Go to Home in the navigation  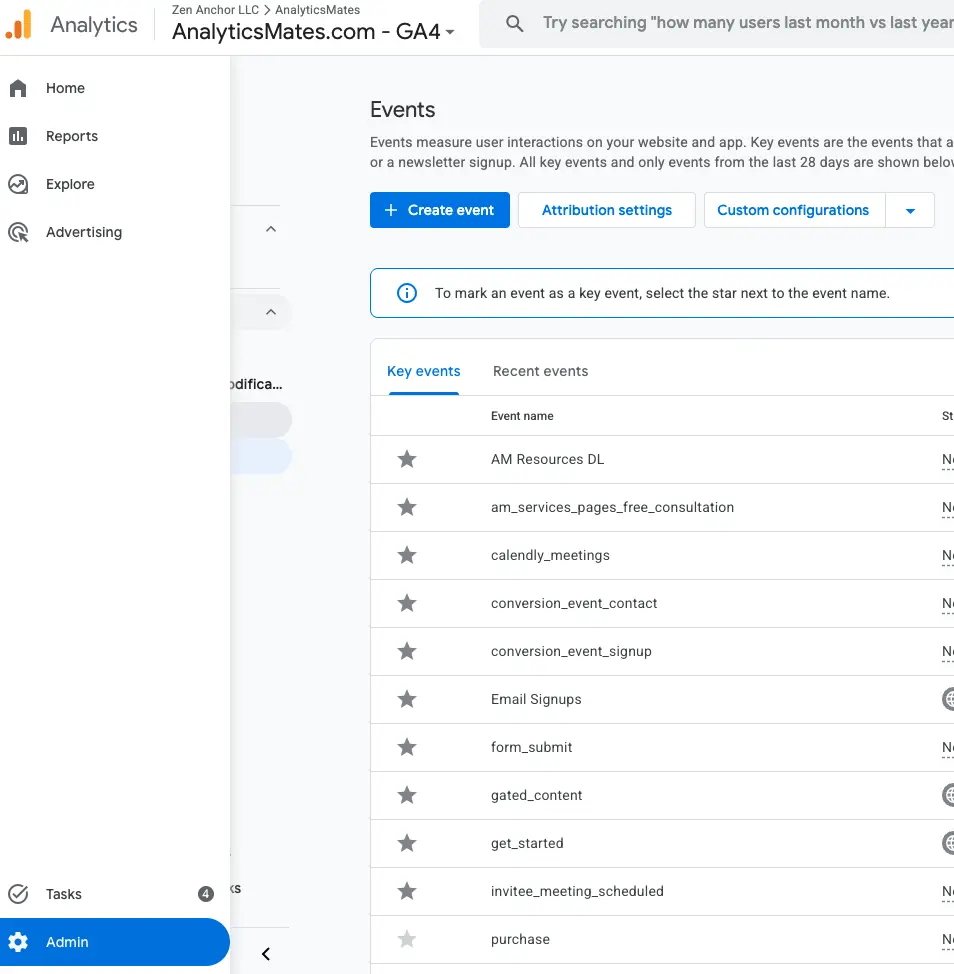pyautogui.click(x=65, y=88)
